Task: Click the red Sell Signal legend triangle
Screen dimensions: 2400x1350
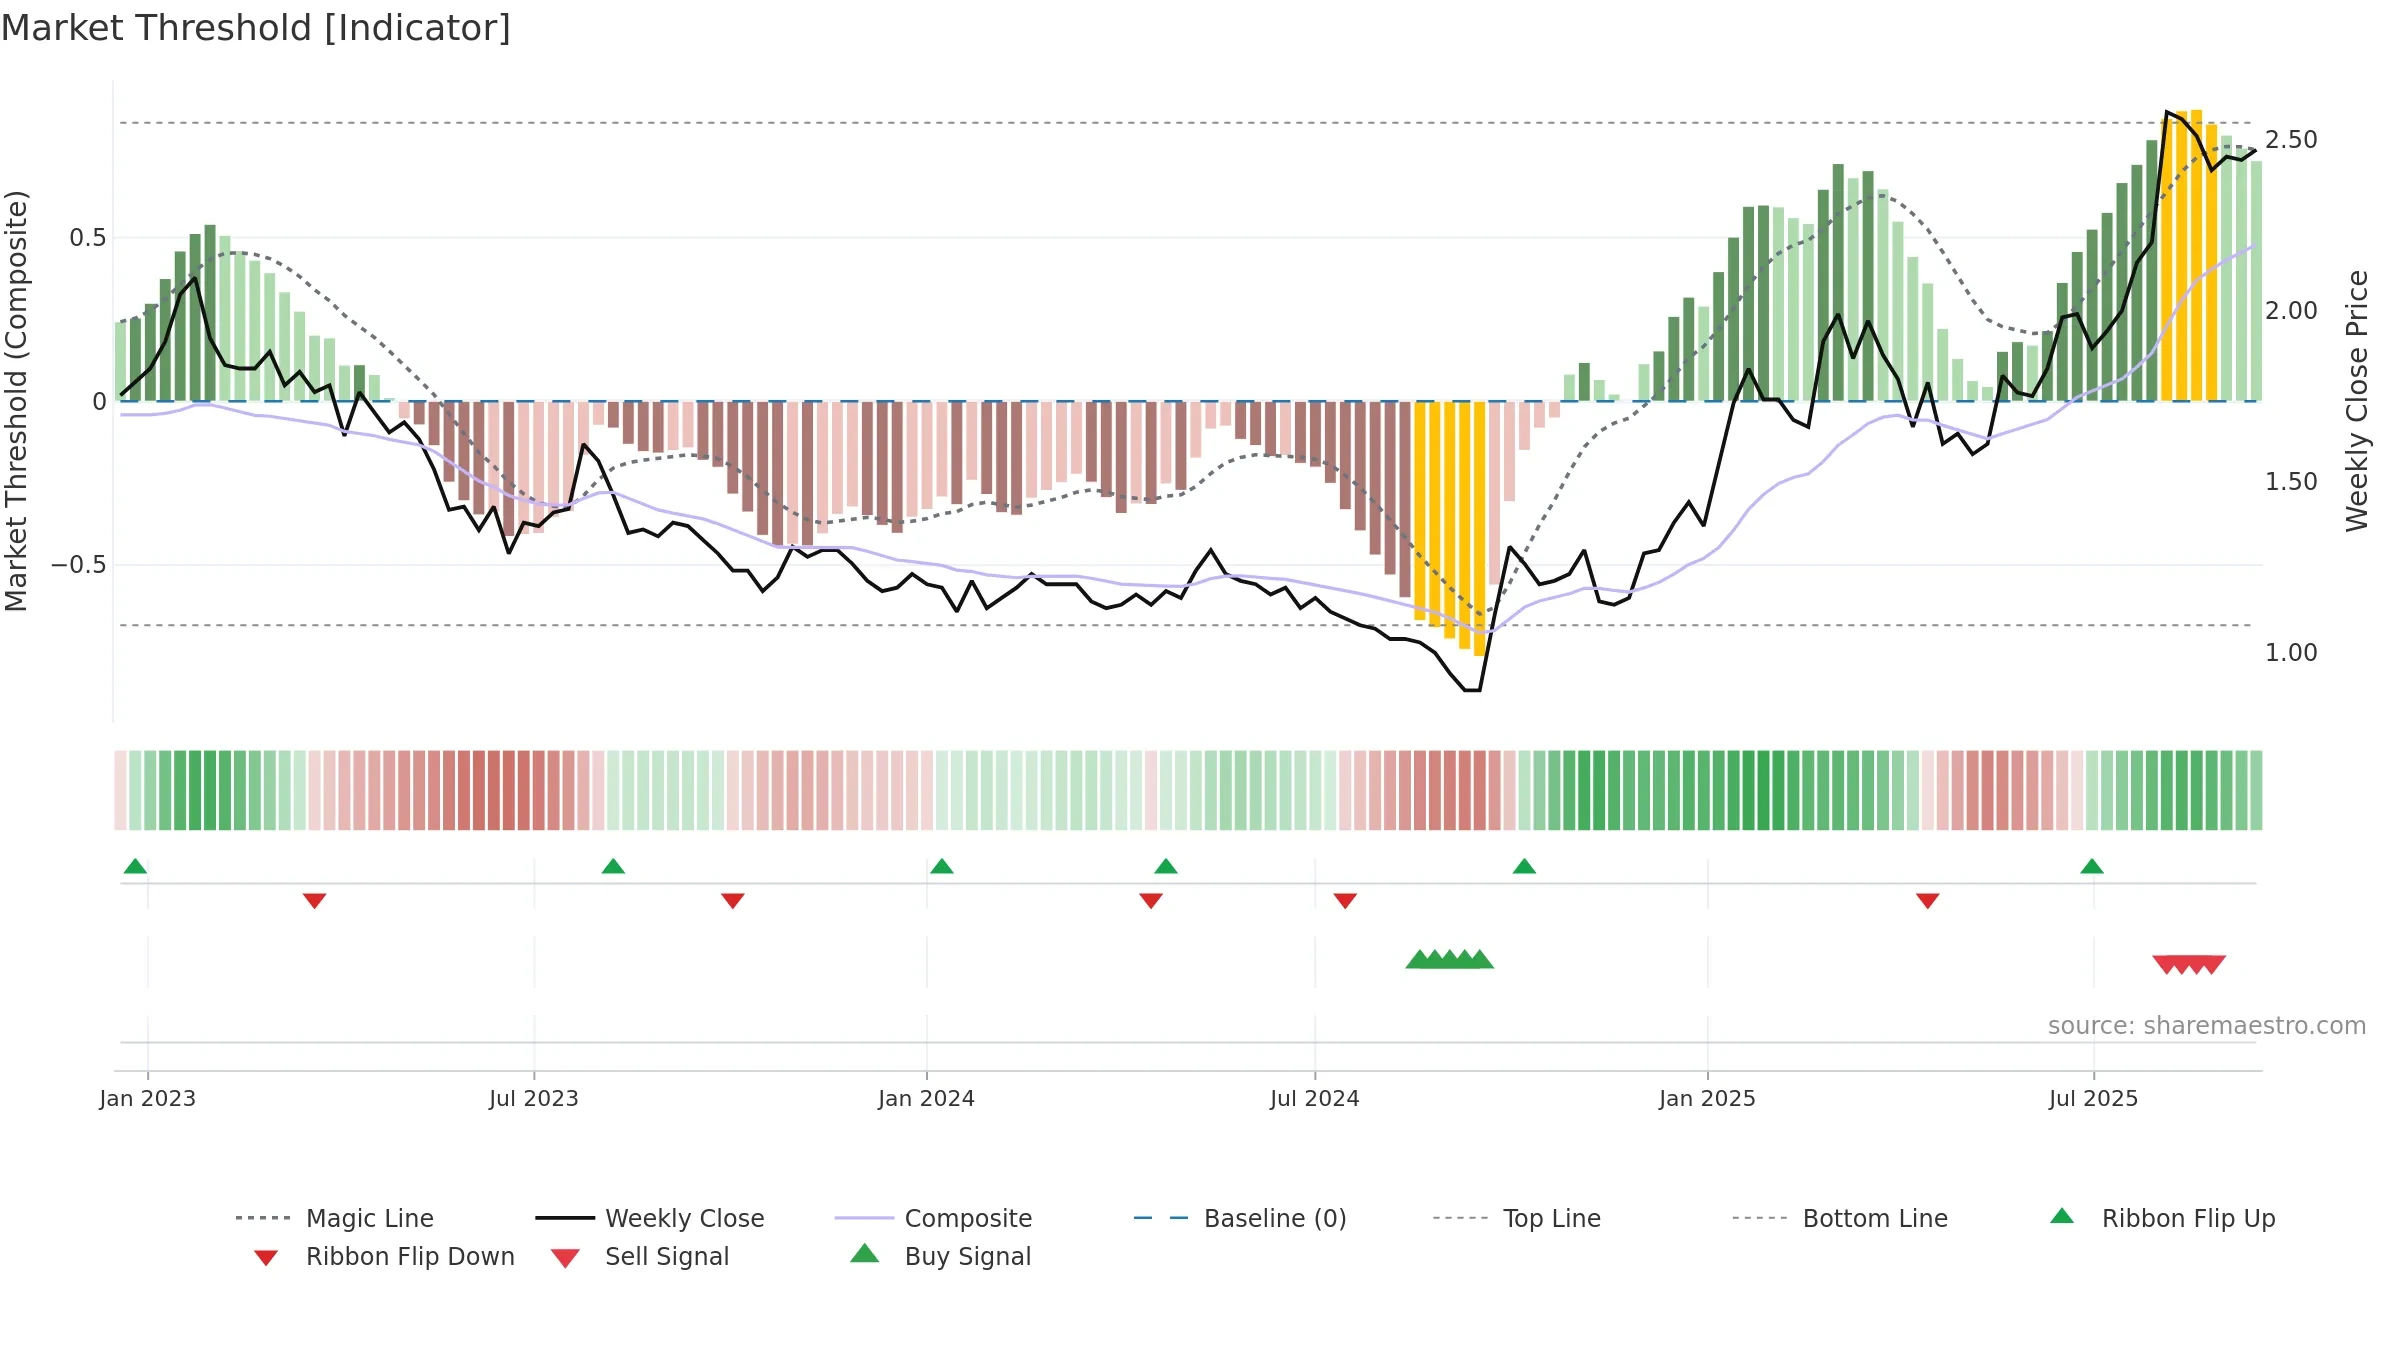Action: [x=565, y=1258]
